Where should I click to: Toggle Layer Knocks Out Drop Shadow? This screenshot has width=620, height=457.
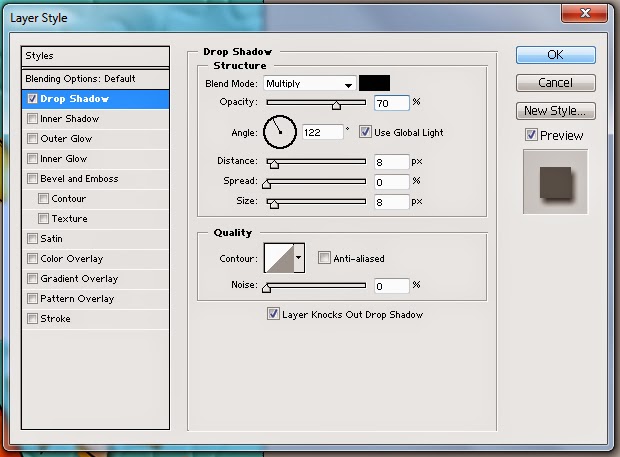273,314
